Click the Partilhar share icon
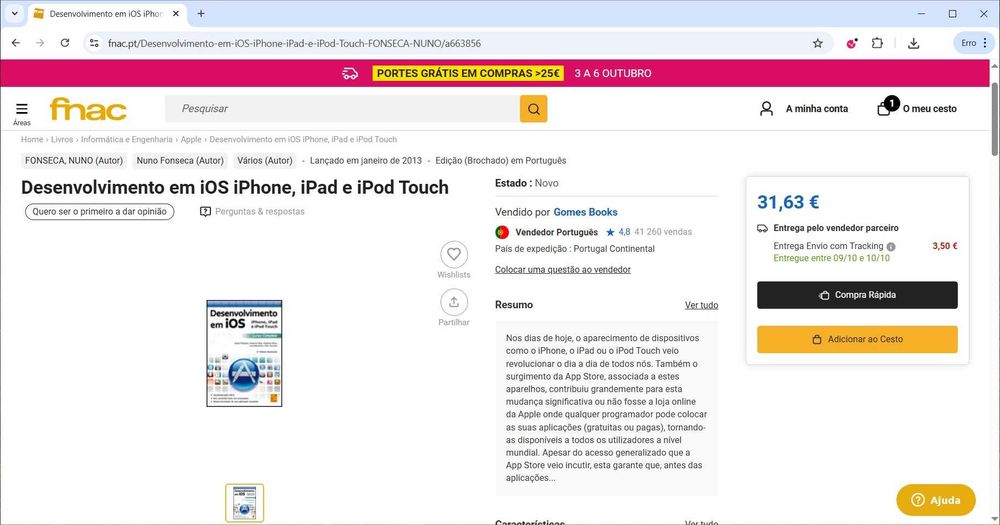Image resolution: width=1000 pixels, height=525 pixels. [x=453, y=302]
